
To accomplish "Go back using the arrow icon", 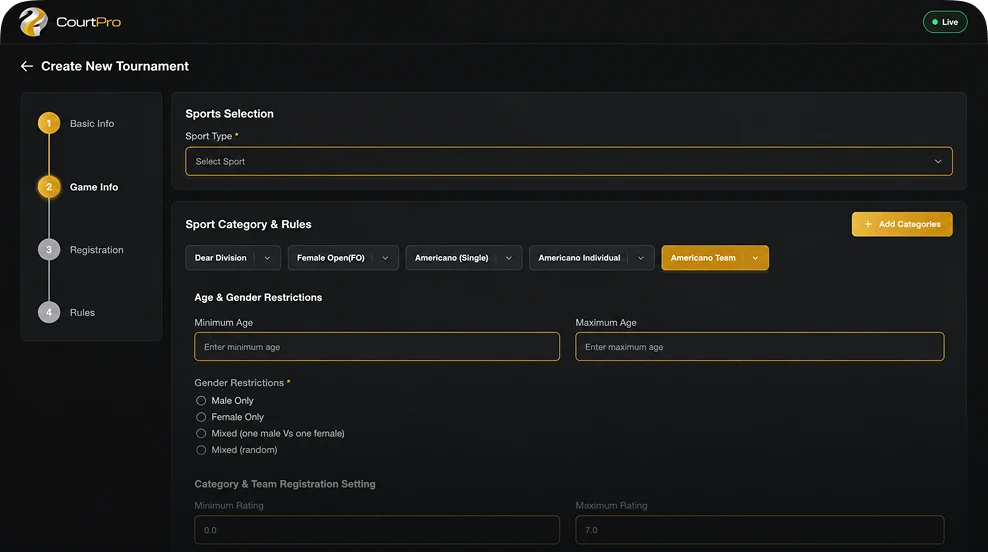I will [x=26, y=66].
